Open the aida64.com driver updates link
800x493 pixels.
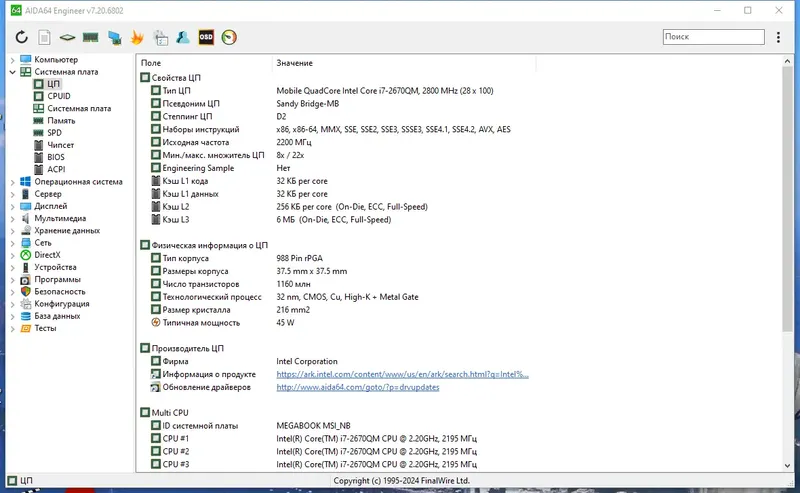click(358, 387)
